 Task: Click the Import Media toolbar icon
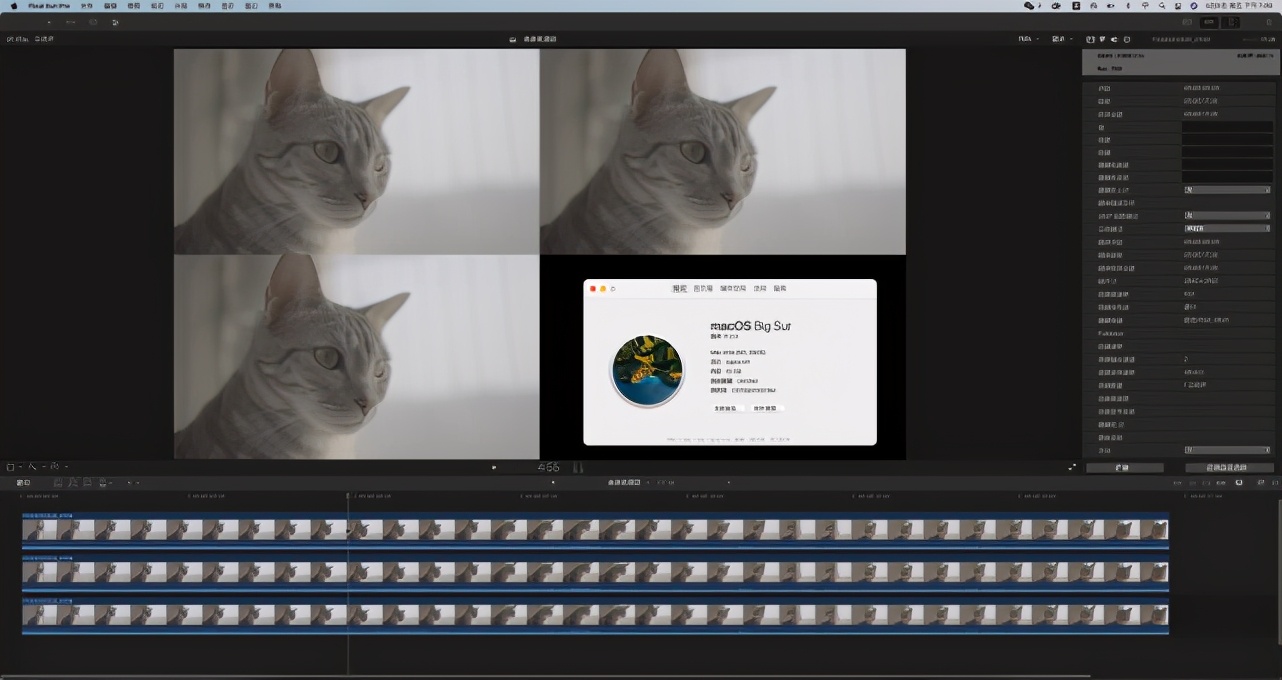(x=47, y=21)
